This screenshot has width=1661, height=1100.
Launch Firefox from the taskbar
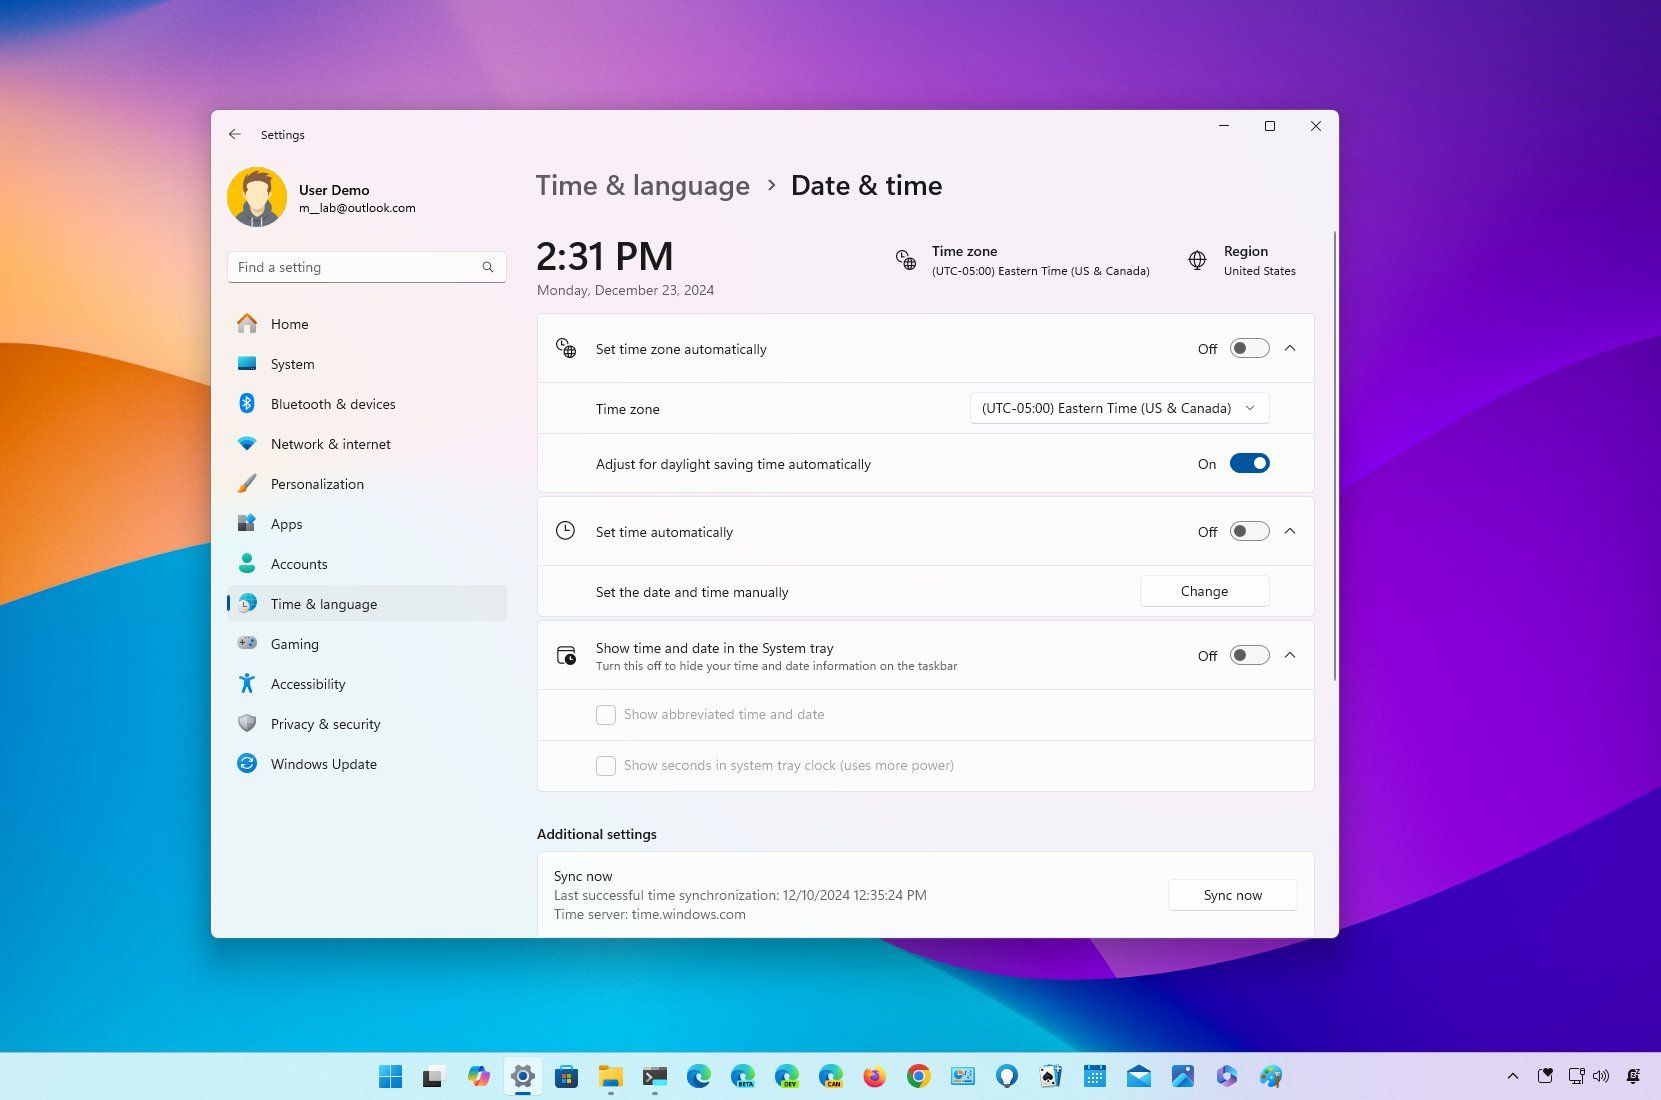875,1076
